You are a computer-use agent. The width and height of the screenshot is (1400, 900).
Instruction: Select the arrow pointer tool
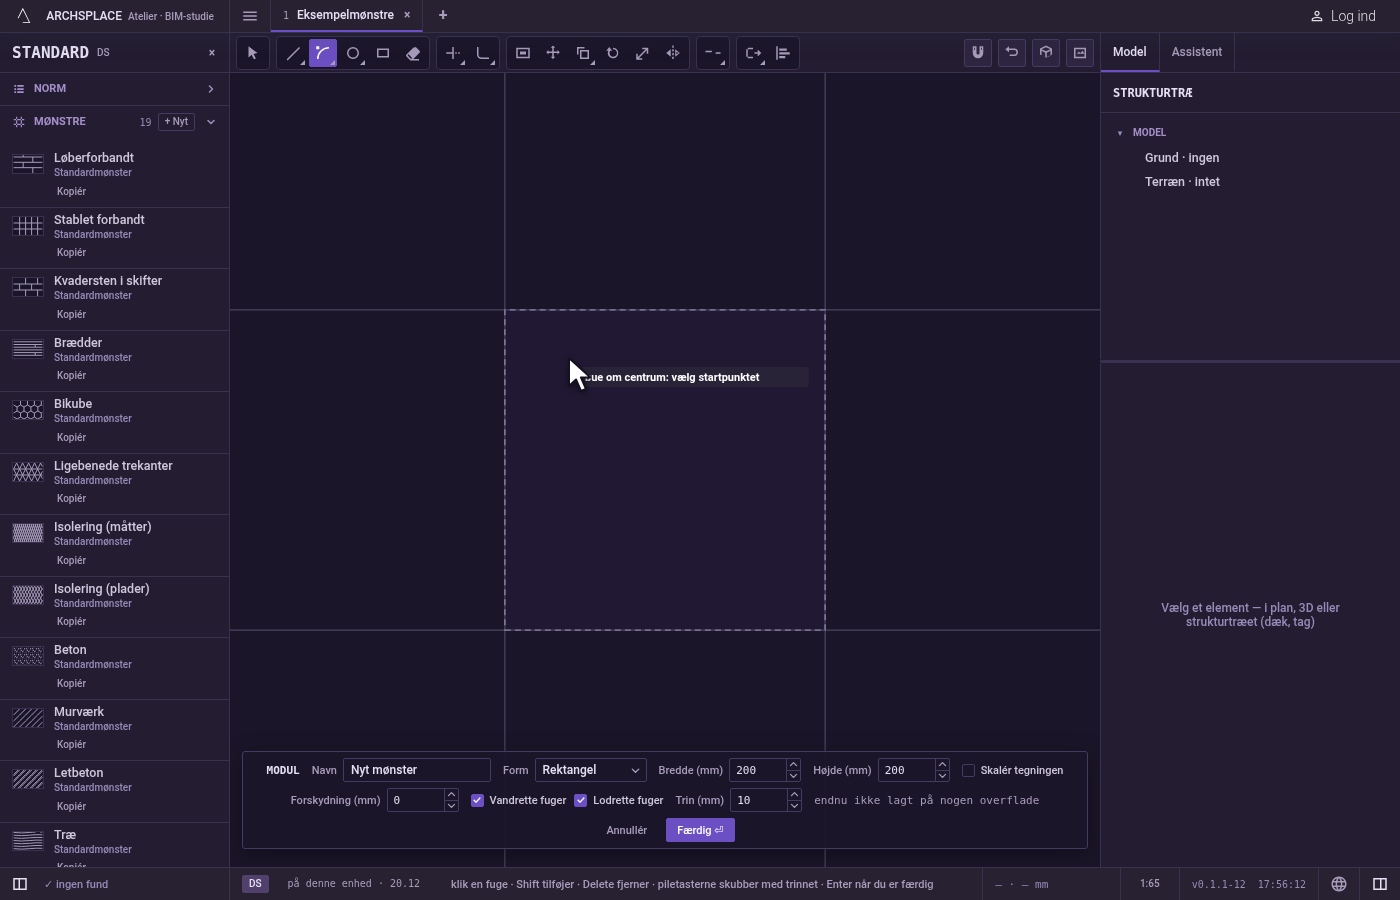[253, 53]
